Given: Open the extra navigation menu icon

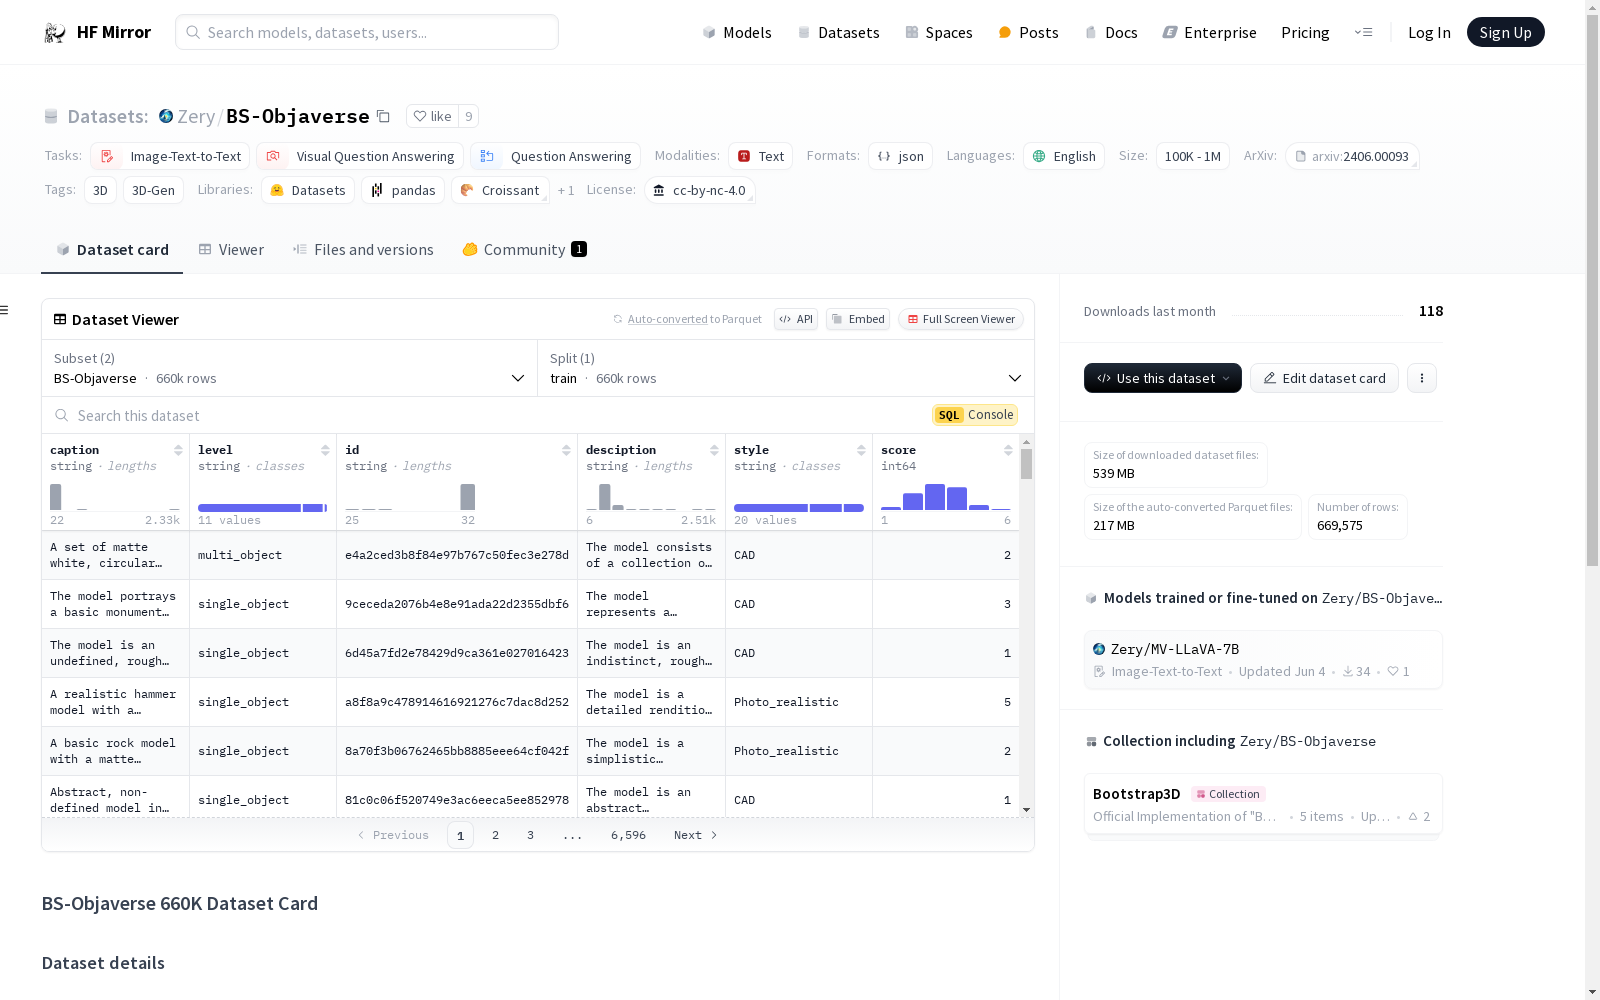Looking at the screenshot, I should 1363,32.
